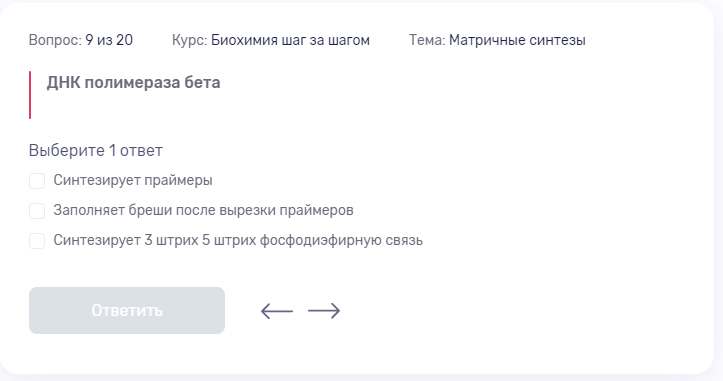Viewport: 723px width, 381px height.
Task: Click the answer text "Синтезирует праймеры"
Action: (x=133, y=180)
